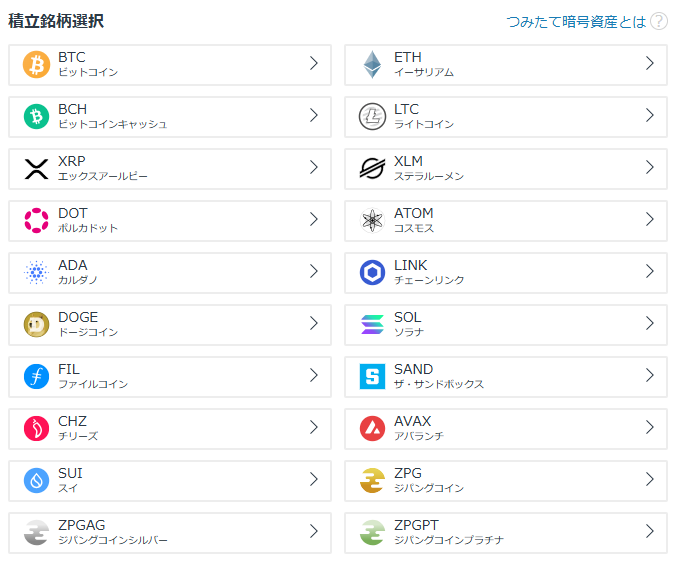
Task: Click the ZPGAG row chevron arrow
Action: 314,531
